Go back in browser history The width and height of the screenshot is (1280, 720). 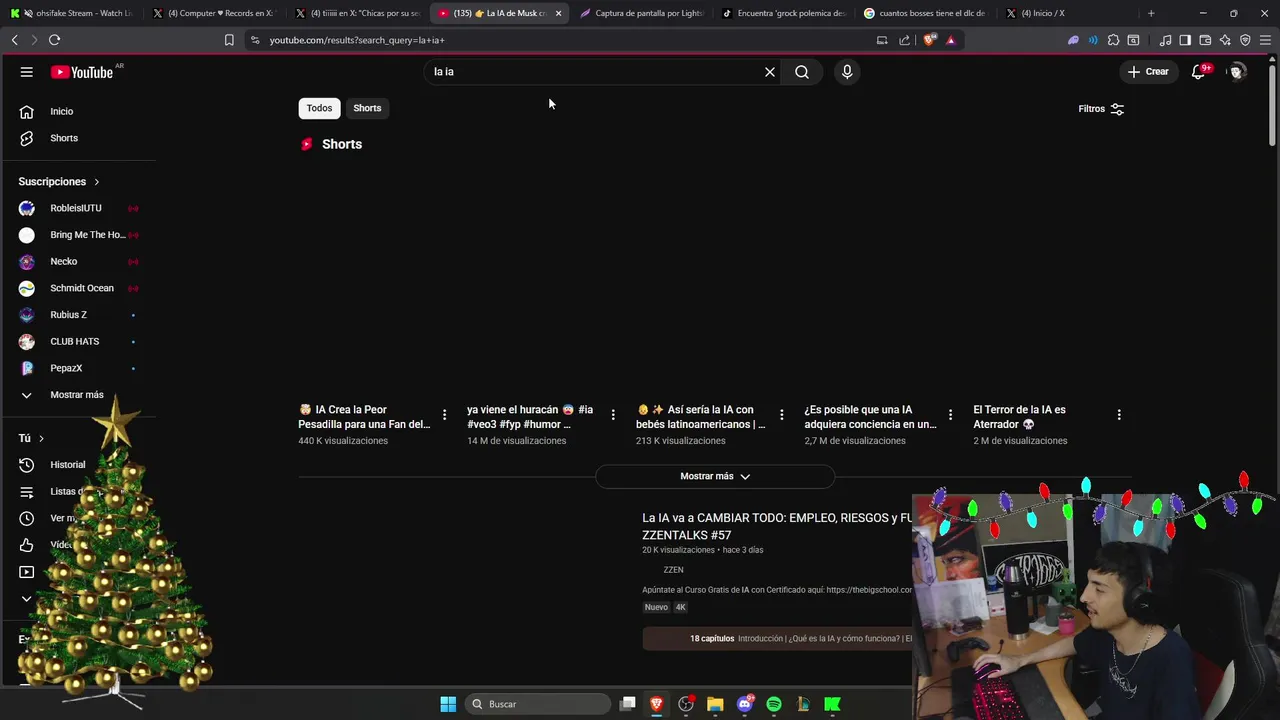coord(14,40)
